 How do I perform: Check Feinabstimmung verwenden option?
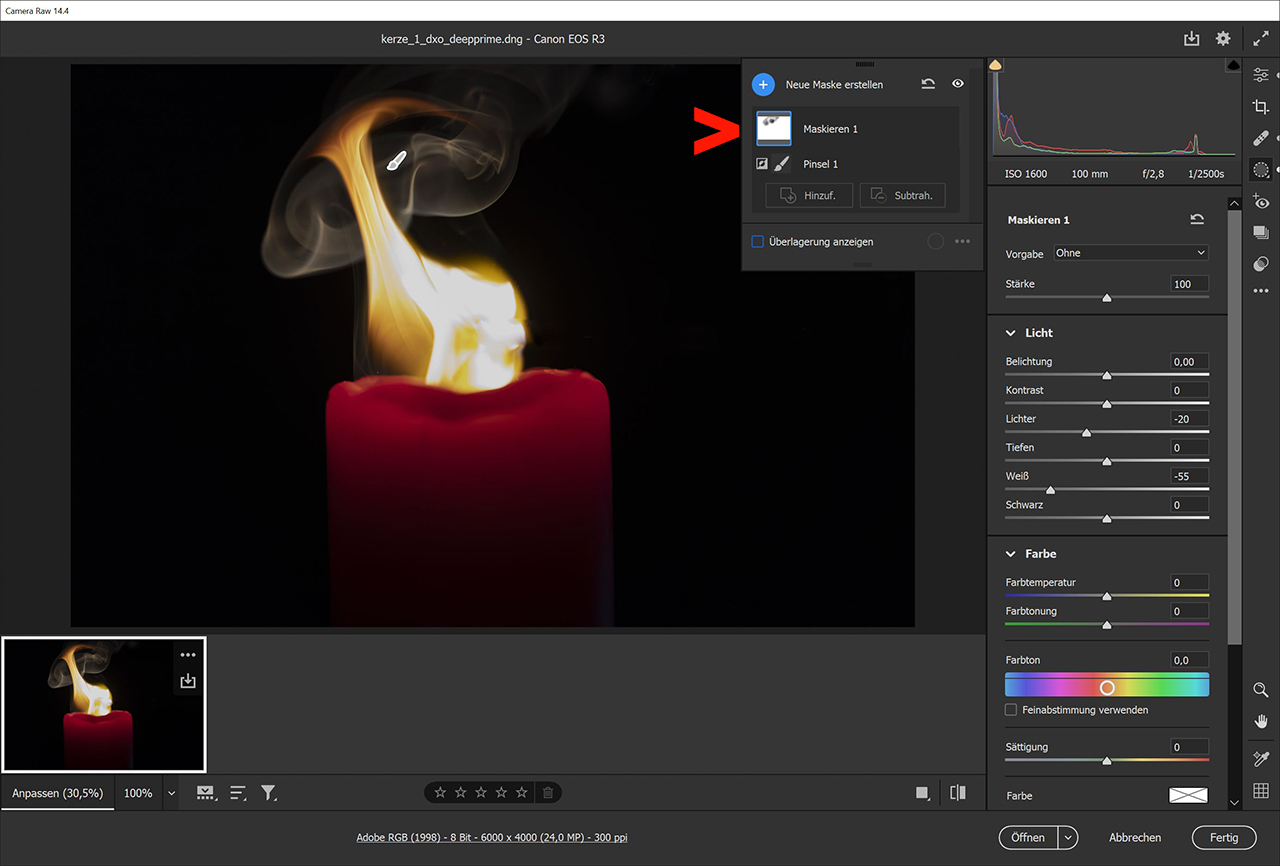point(1011,710)
